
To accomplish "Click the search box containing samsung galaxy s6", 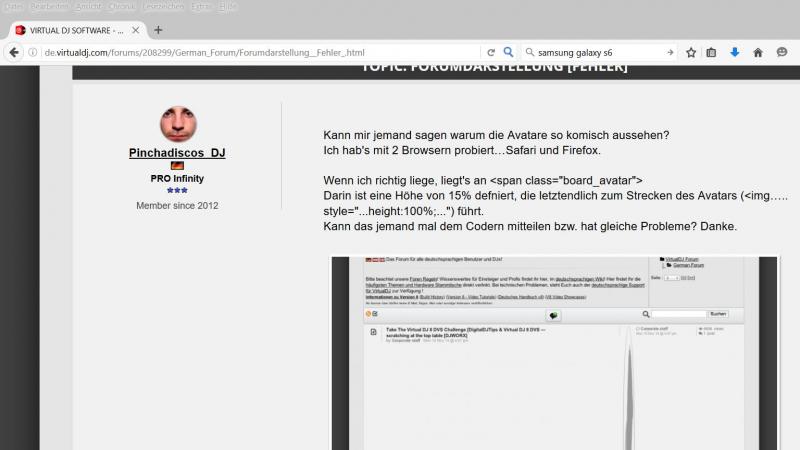I will tap(599, 52).
